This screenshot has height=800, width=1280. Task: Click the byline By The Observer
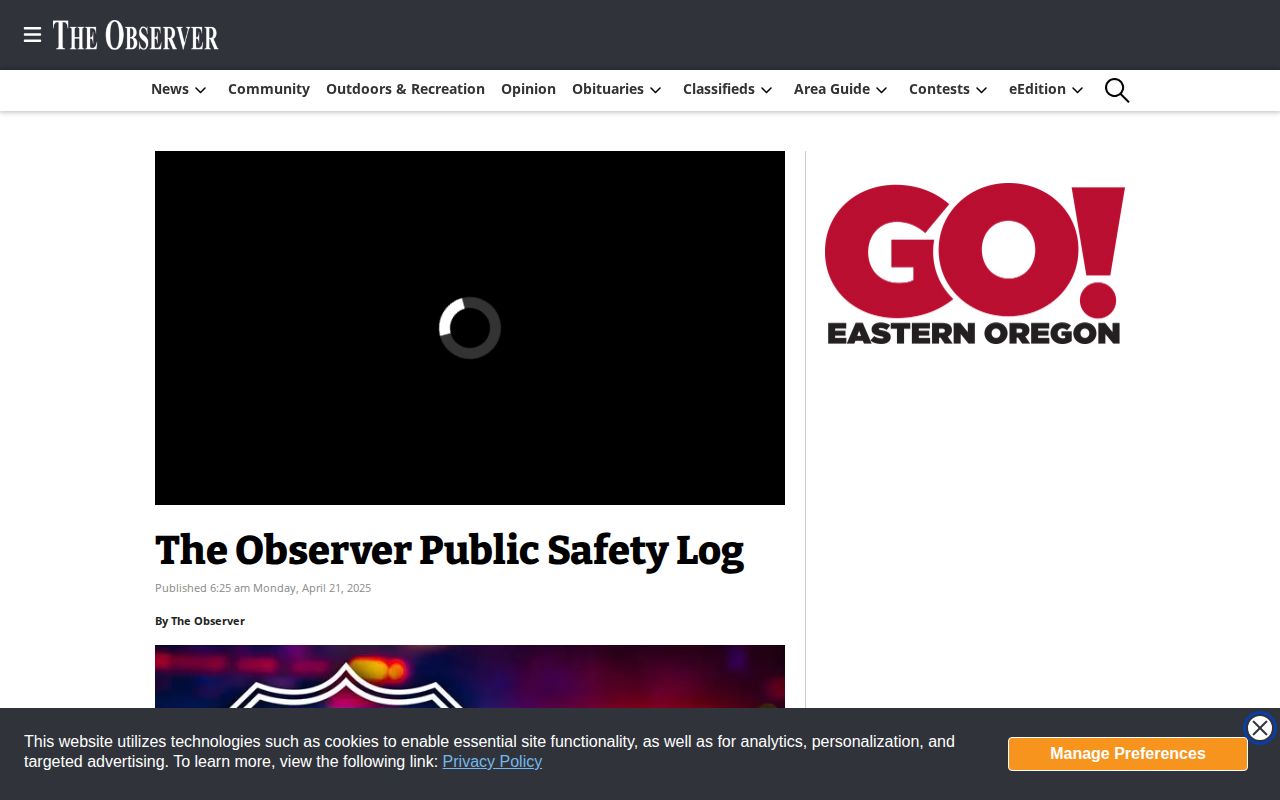tap(200, 621)
